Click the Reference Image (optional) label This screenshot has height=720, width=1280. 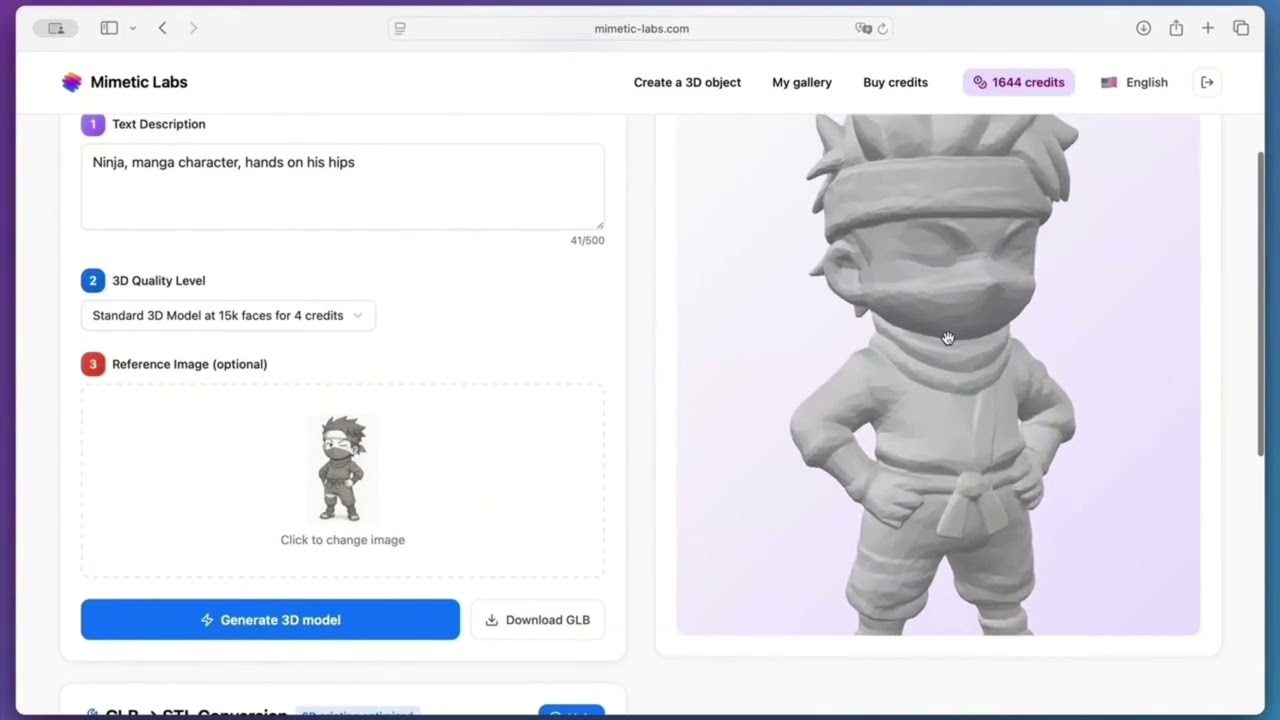coord(189,364)
